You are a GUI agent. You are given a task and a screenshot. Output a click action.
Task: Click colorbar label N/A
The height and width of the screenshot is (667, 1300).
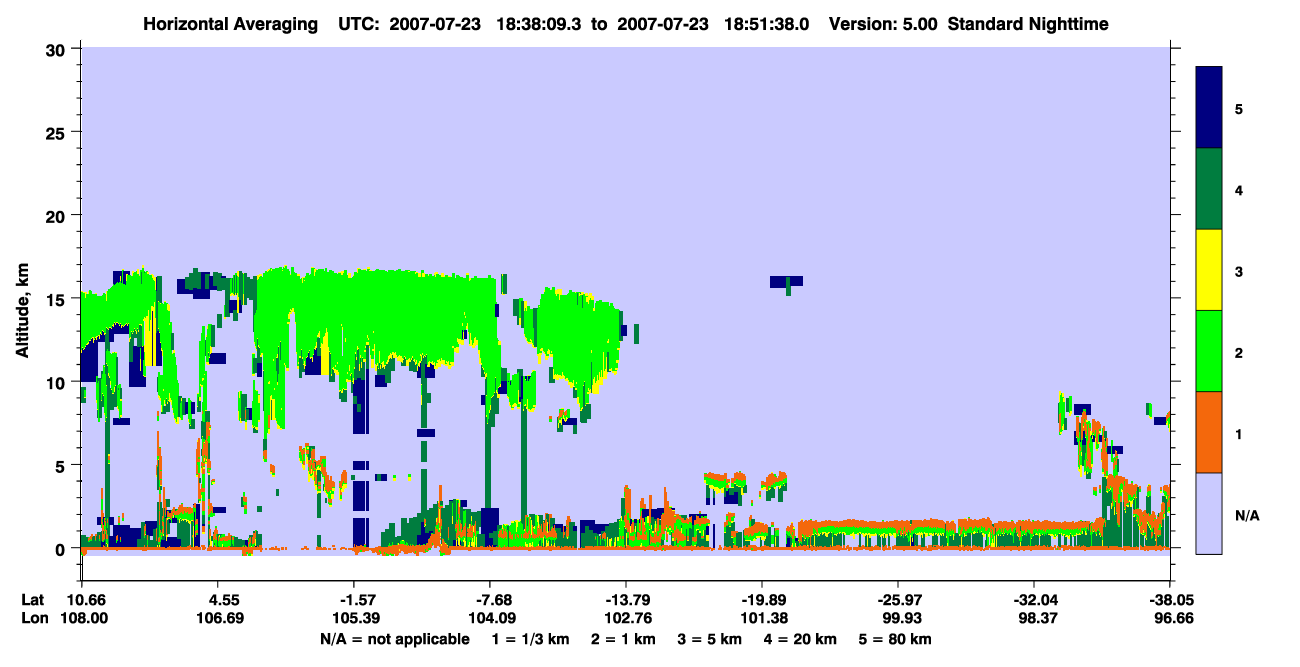[1246, 516]
